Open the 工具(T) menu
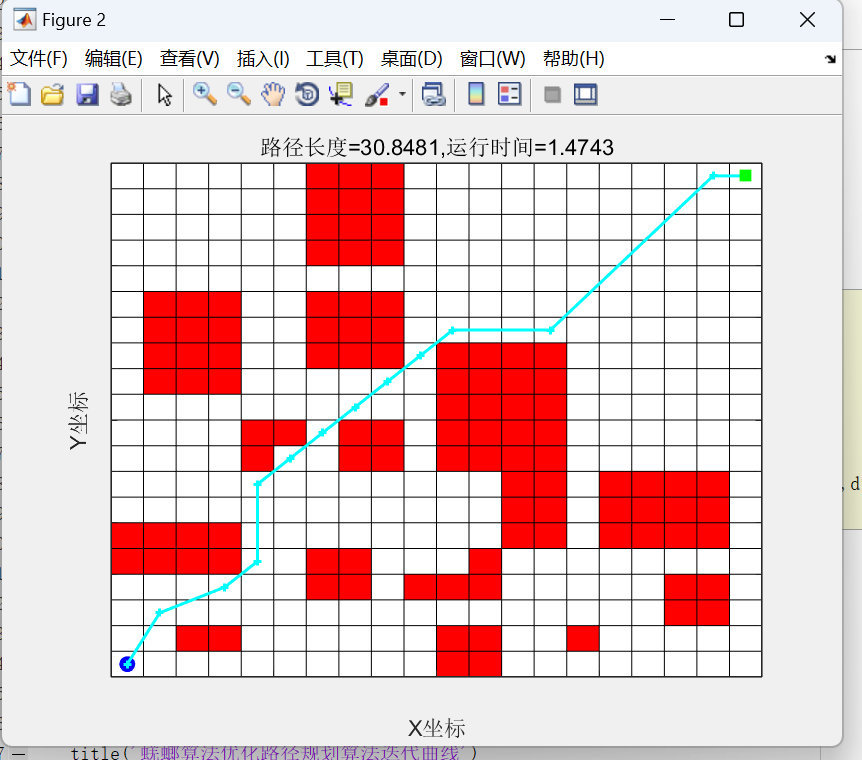This screenshot has width=862, height=760. (x=335, y=58)
